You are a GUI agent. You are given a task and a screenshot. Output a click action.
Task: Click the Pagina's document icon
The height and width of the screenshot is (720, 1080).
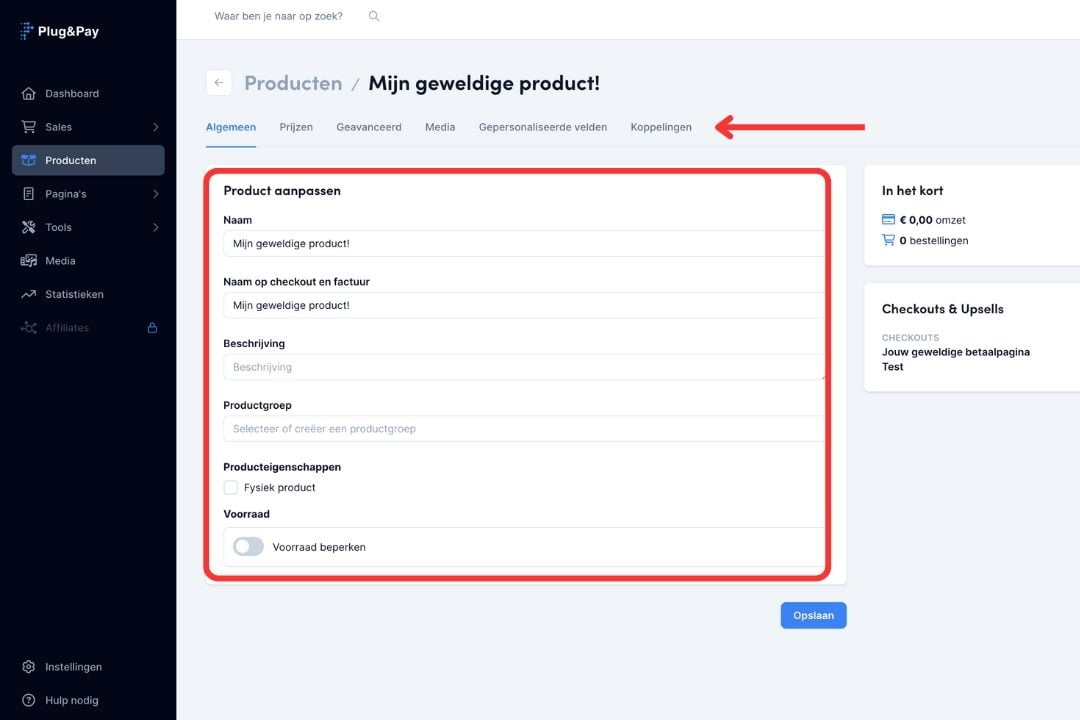coord(28,194)
